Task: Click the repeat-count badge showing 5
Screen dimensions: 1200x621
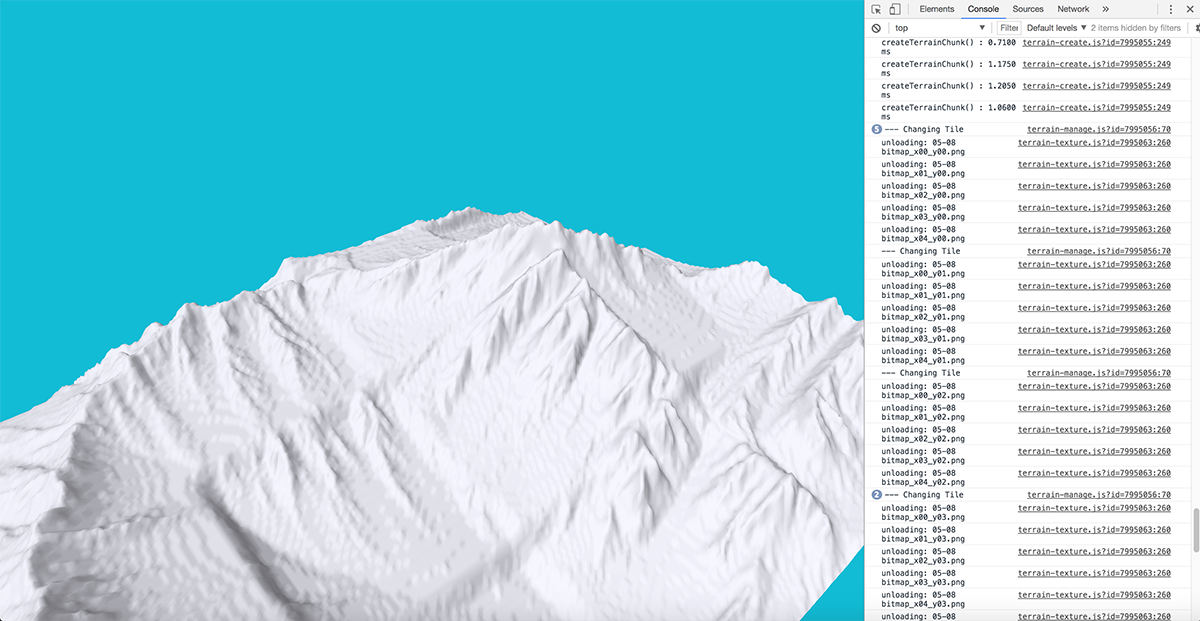Action: (x=877, y=130)
